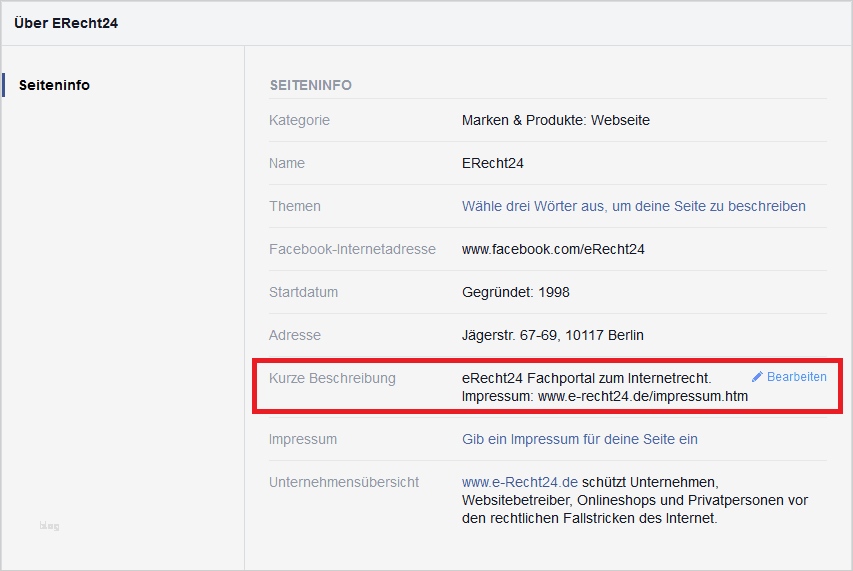
Task: Click the 'Marken & Produkte: Webseite' category value
Action: 555,120
